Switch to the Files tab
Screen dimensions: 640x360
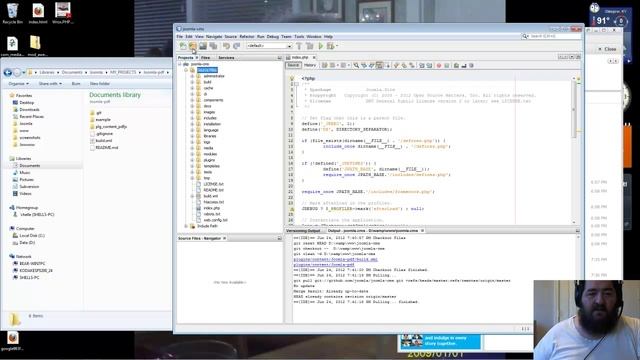pos(206,58)
